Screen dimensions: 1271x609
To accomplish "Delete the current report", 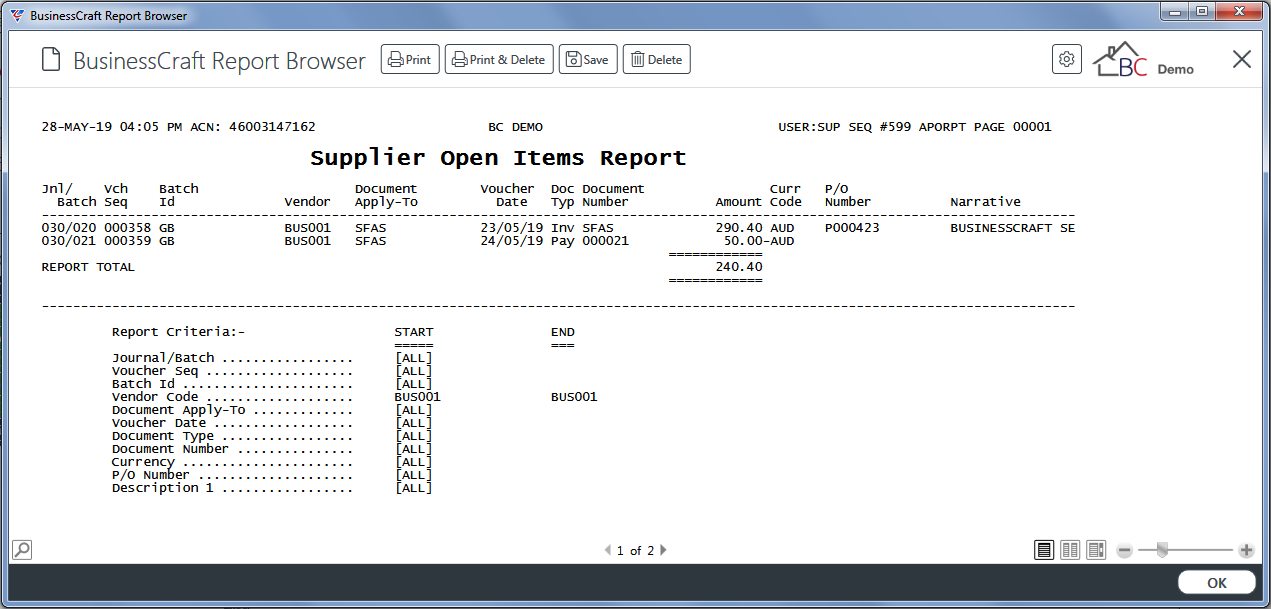I will tap(657, 60).
